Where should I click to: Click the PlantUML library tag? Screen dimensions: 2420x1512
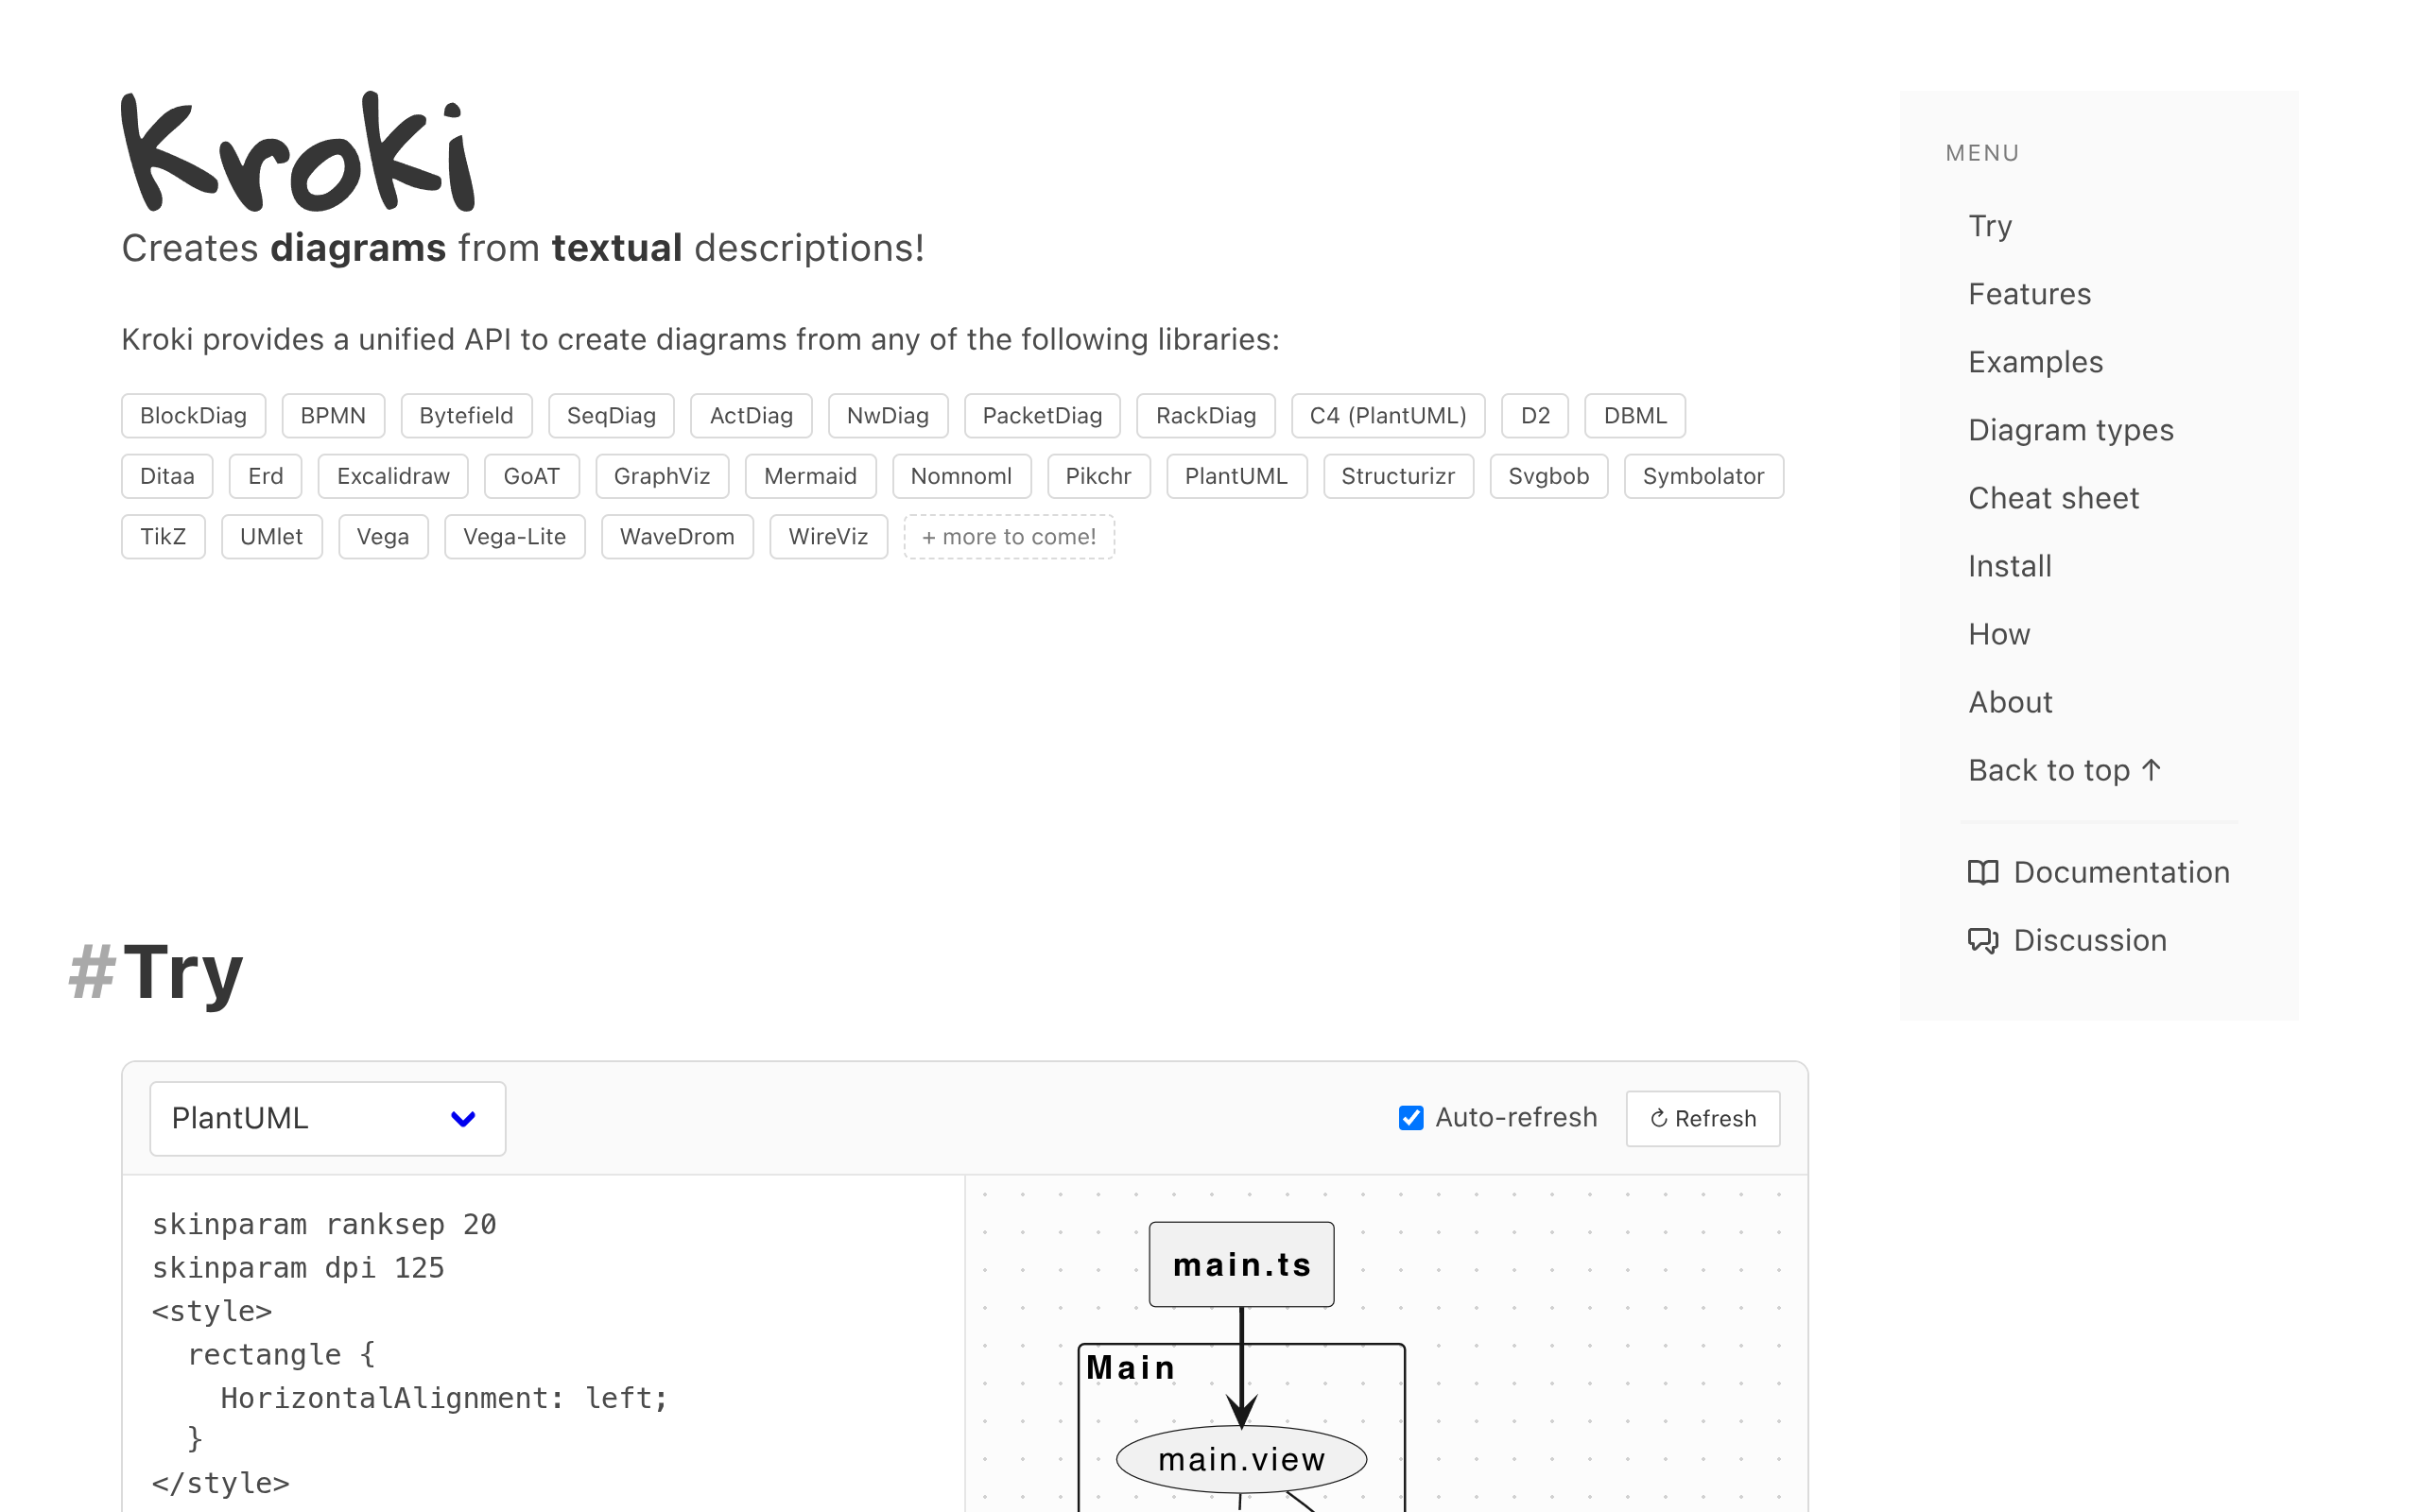pyautogui.click(x=1236, y=476)
